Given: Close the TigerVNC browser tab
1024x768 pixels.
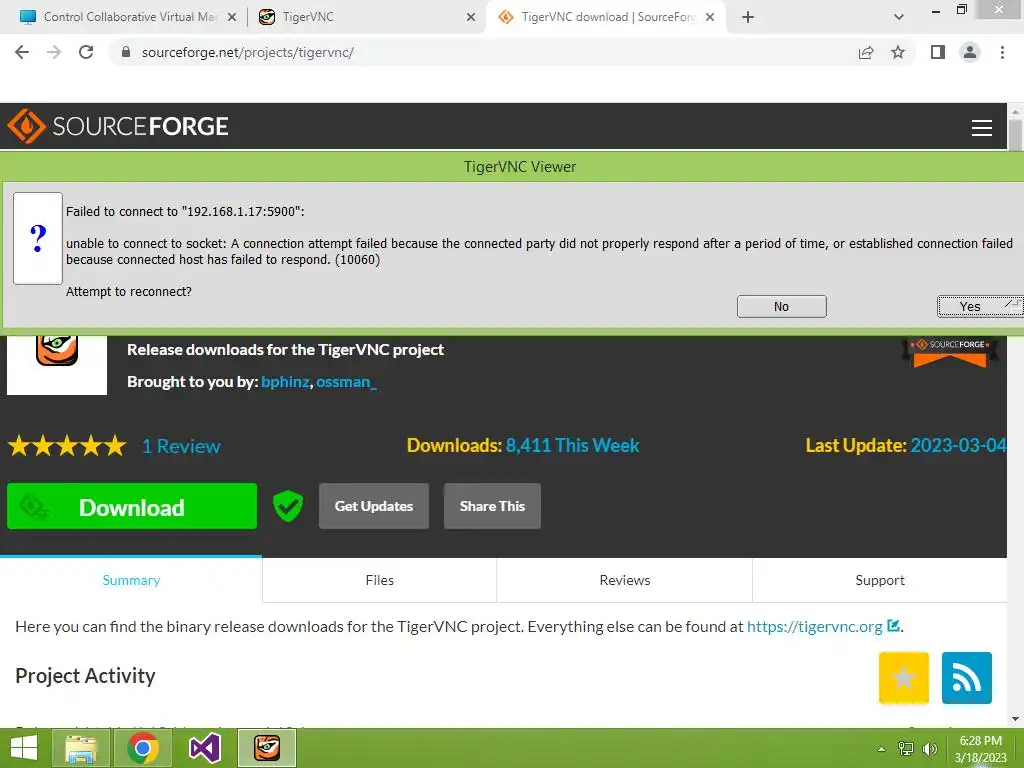Looking at the screenshot, I should click(471, 17).
